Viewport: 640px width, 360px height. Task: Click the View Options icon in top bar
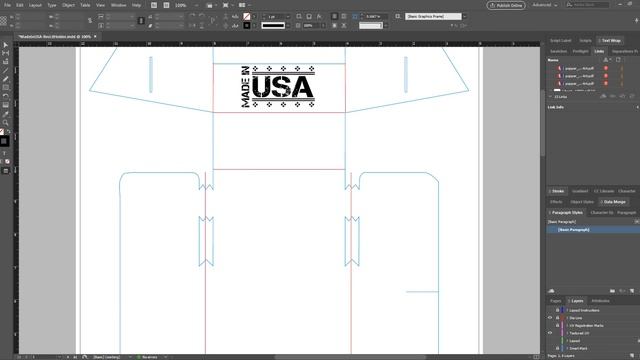[209, 5]
